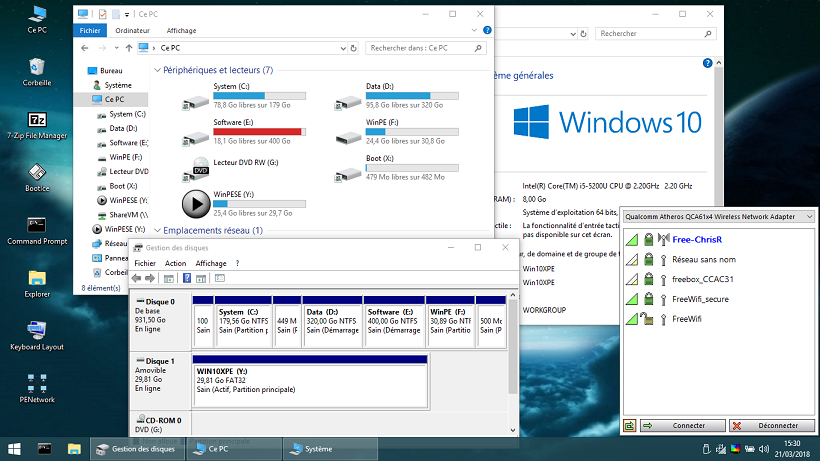Collapse the Périphériques et lecteurs section

click(157, 71)
